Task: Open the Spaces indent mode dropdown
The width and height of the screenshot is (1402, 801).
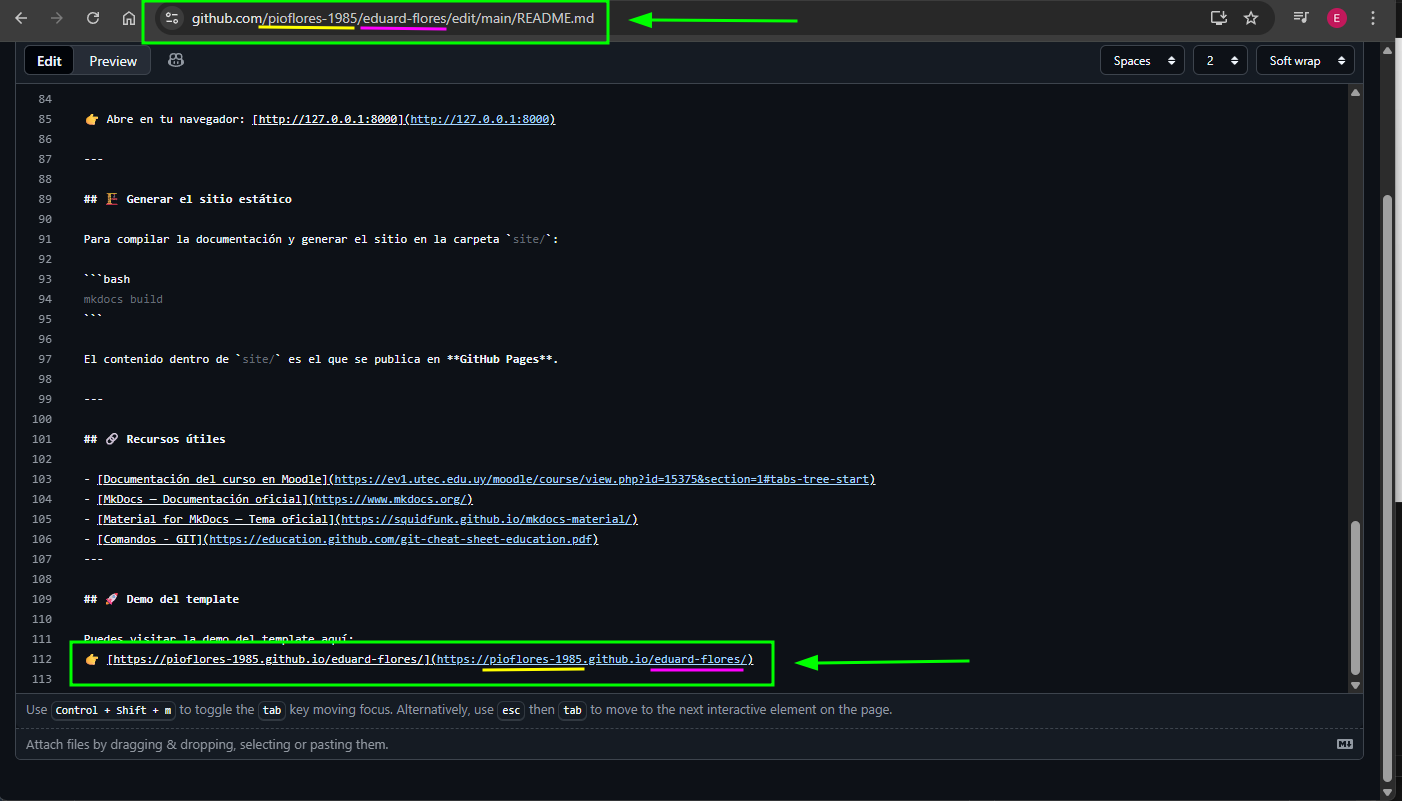Action: pos(1142,61)
